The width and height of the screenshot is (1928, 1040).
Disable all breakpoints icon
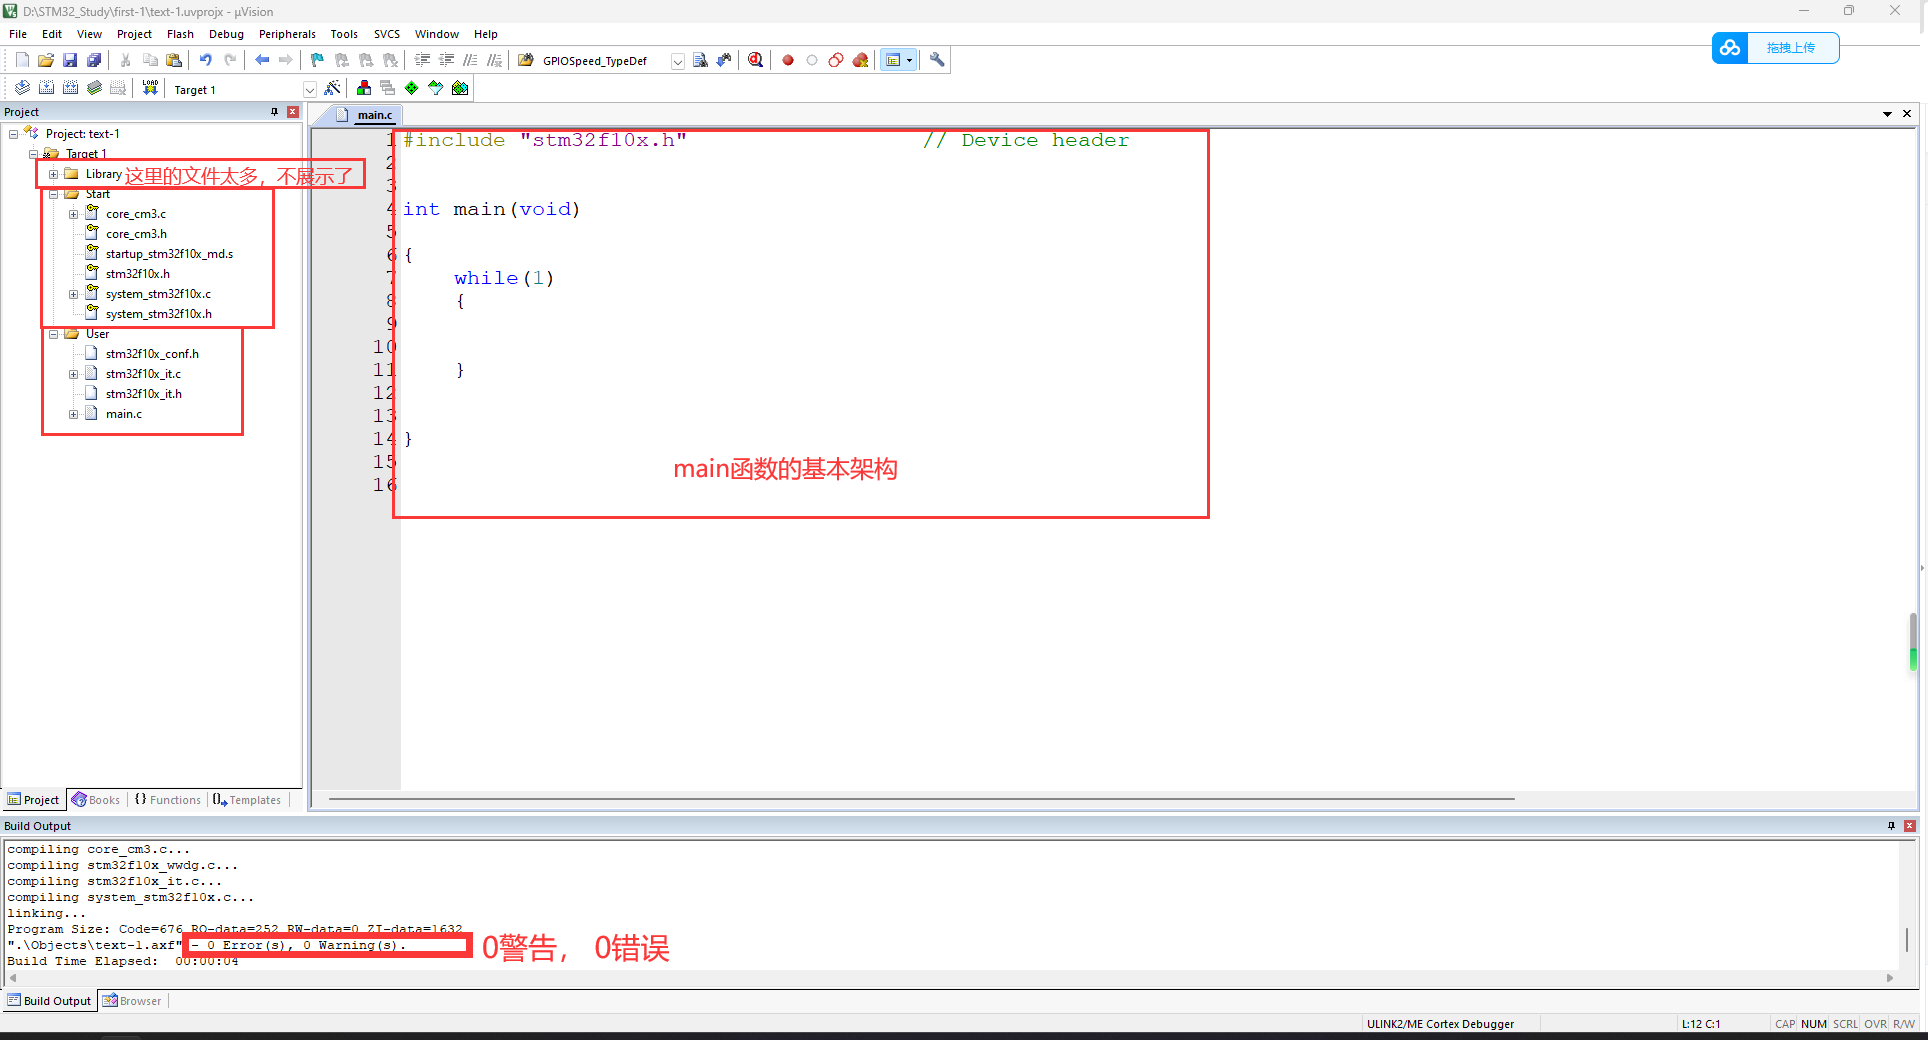click(x=836, y=60)
